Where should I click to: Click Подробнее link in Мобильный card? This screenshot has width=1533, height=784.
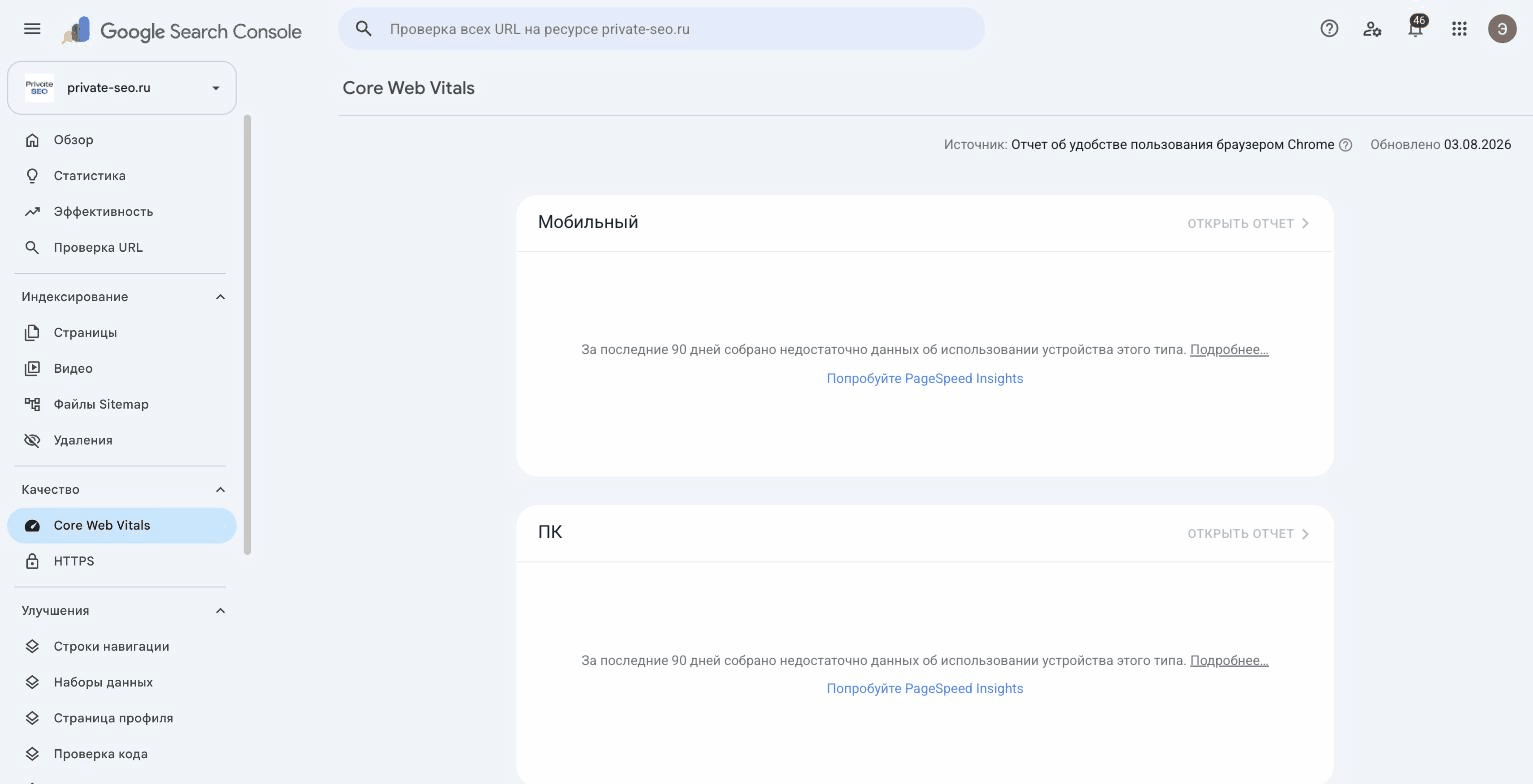coord(1229,350)
